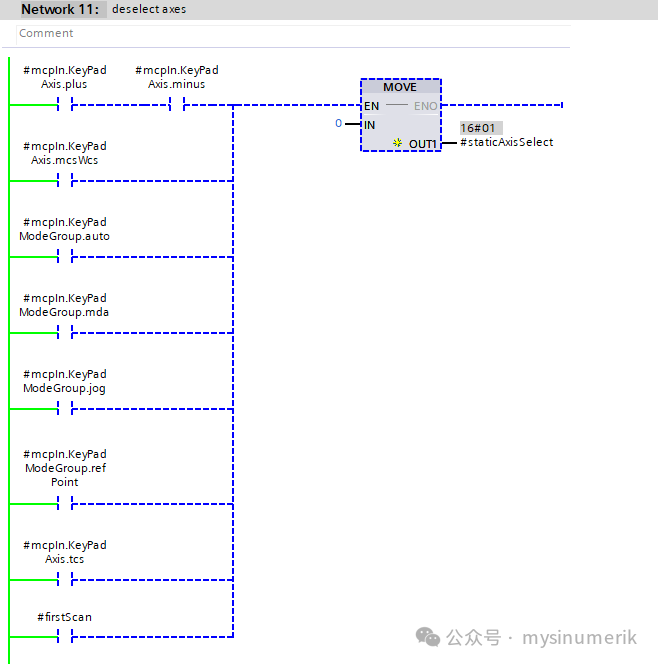The width and height of the screenshot is (658, 664).
Task: Click the IN pin of MOVE block
Action: [x=369, y=125]
